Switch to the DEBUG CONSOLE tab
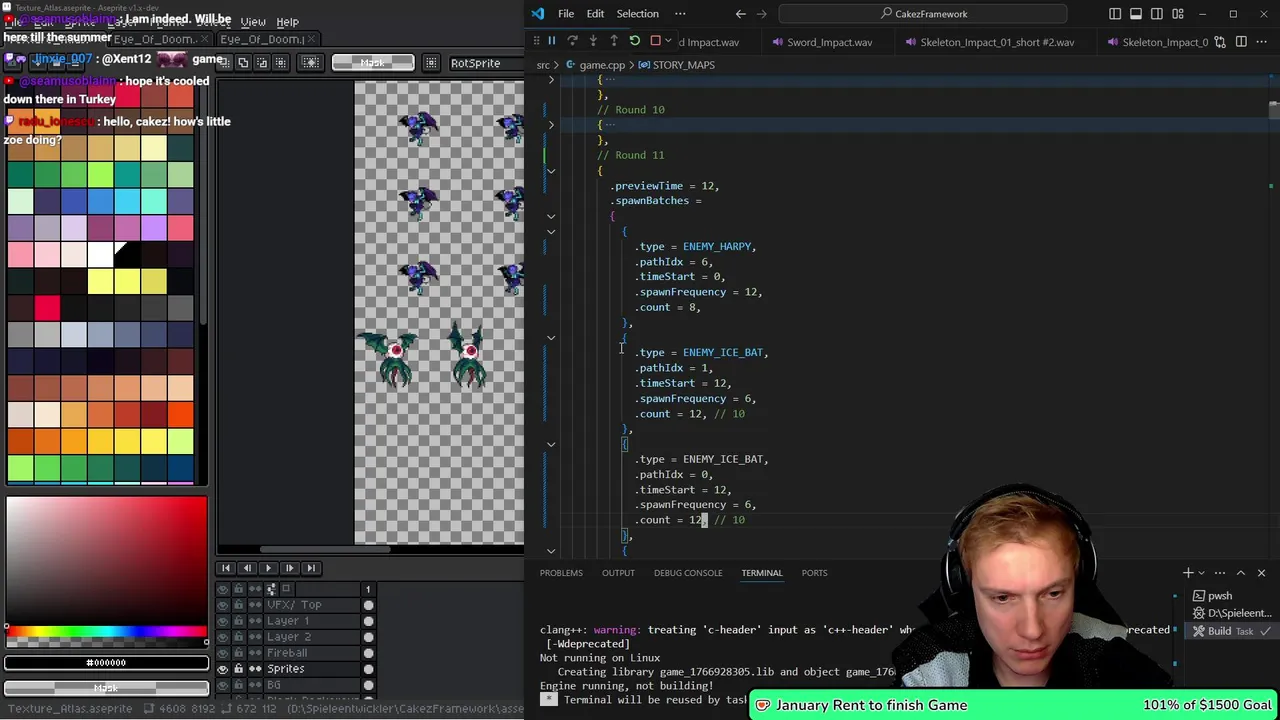This screenshot has width=1280, height=720. (688, 573)
